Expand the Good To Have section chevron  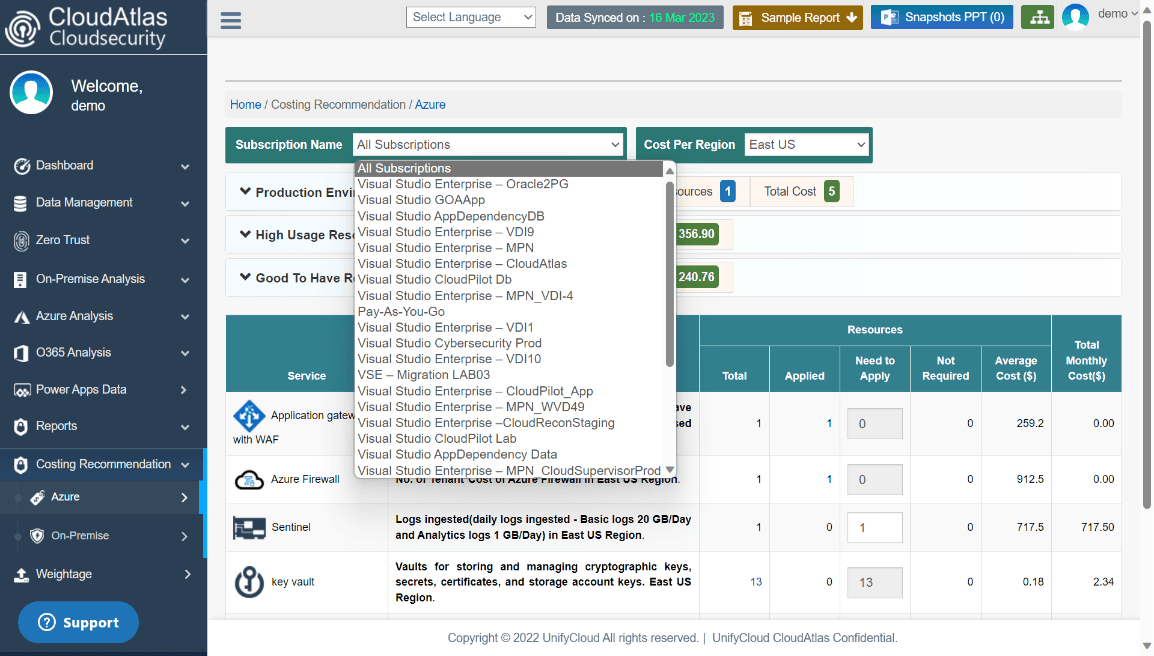245,277
